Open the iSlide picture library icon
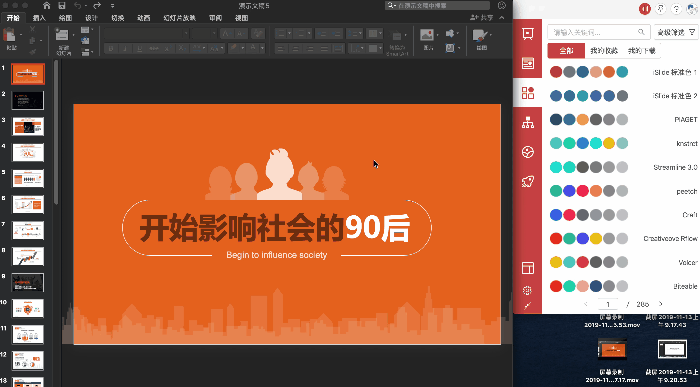The width and height of the screenshot is (700, 387). point(528,63)
